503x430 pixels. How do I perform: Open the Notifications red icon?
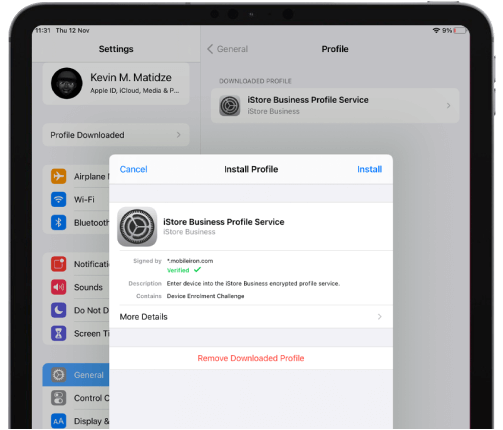click(58, 264)
